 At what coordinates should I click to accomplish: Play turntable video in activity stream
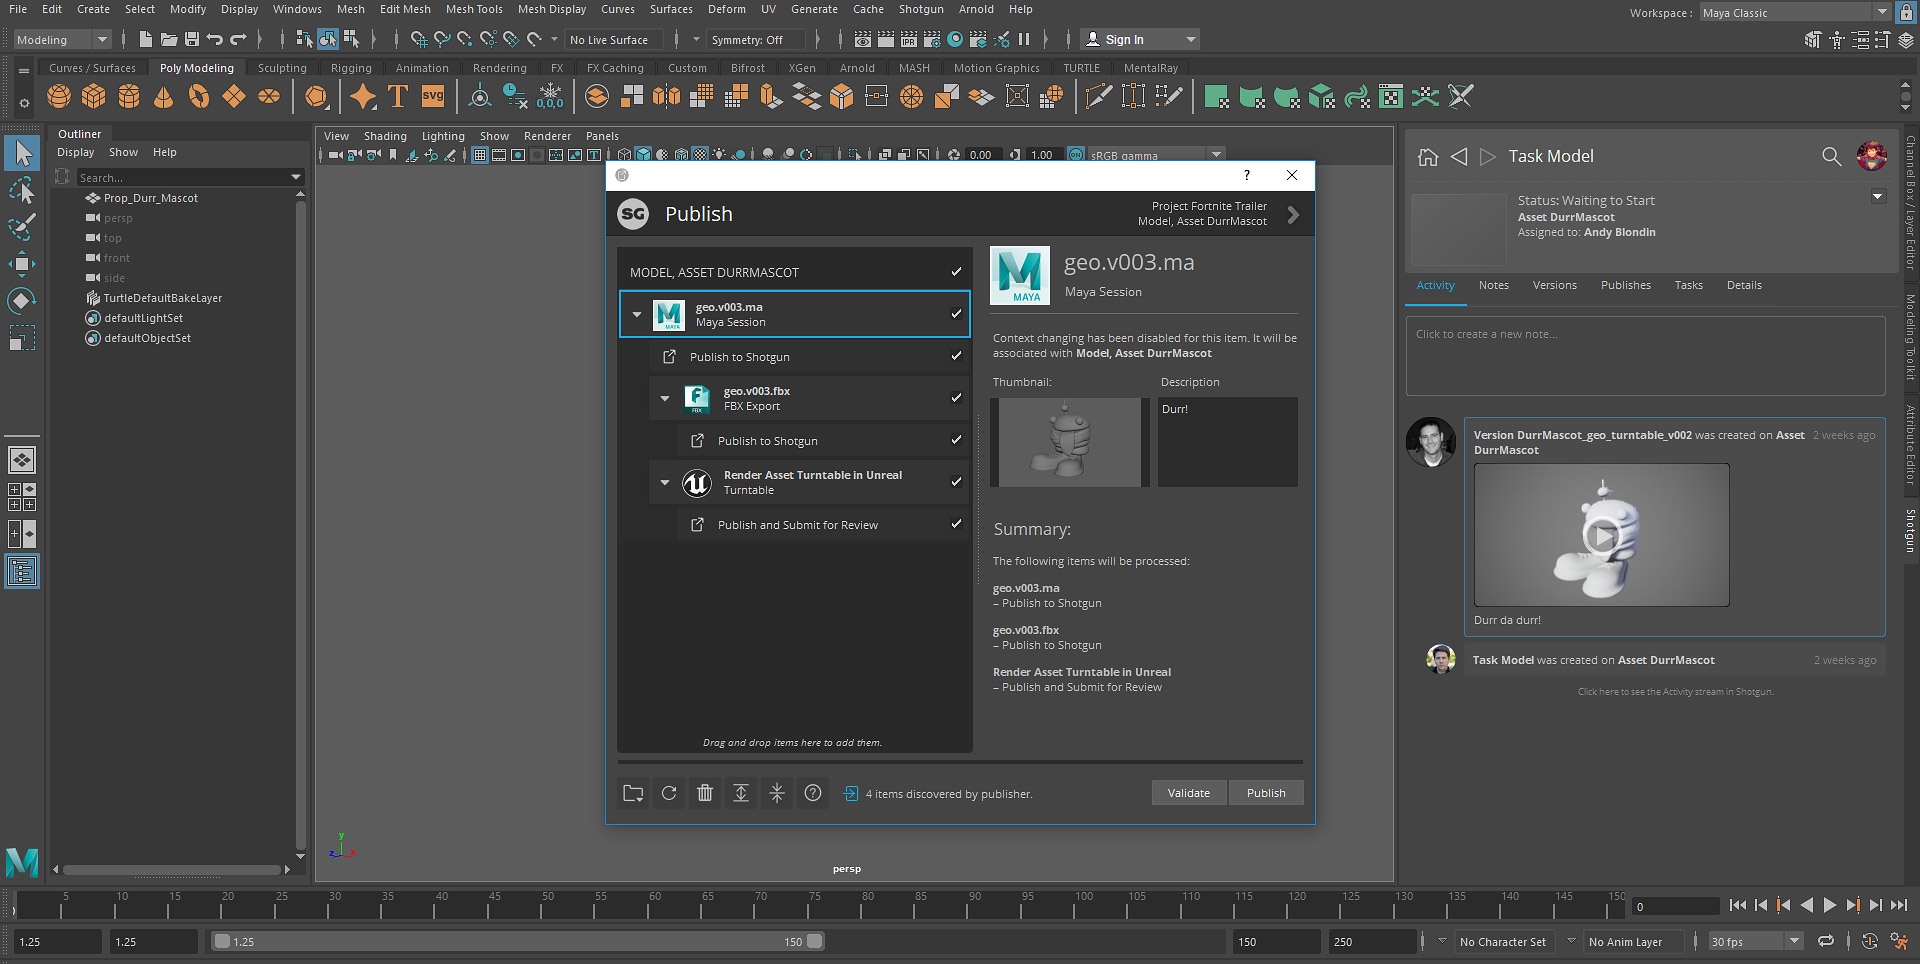[1601, 536]
